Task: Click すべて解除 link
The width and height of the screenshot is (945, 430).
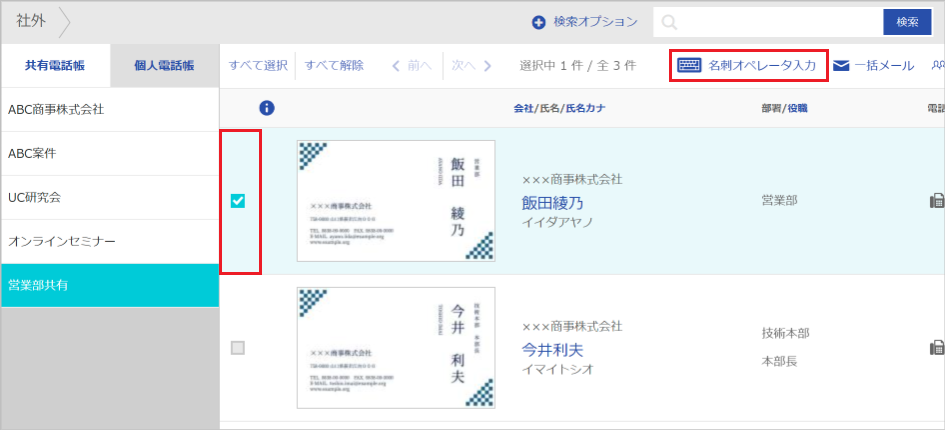Action: 334,66
